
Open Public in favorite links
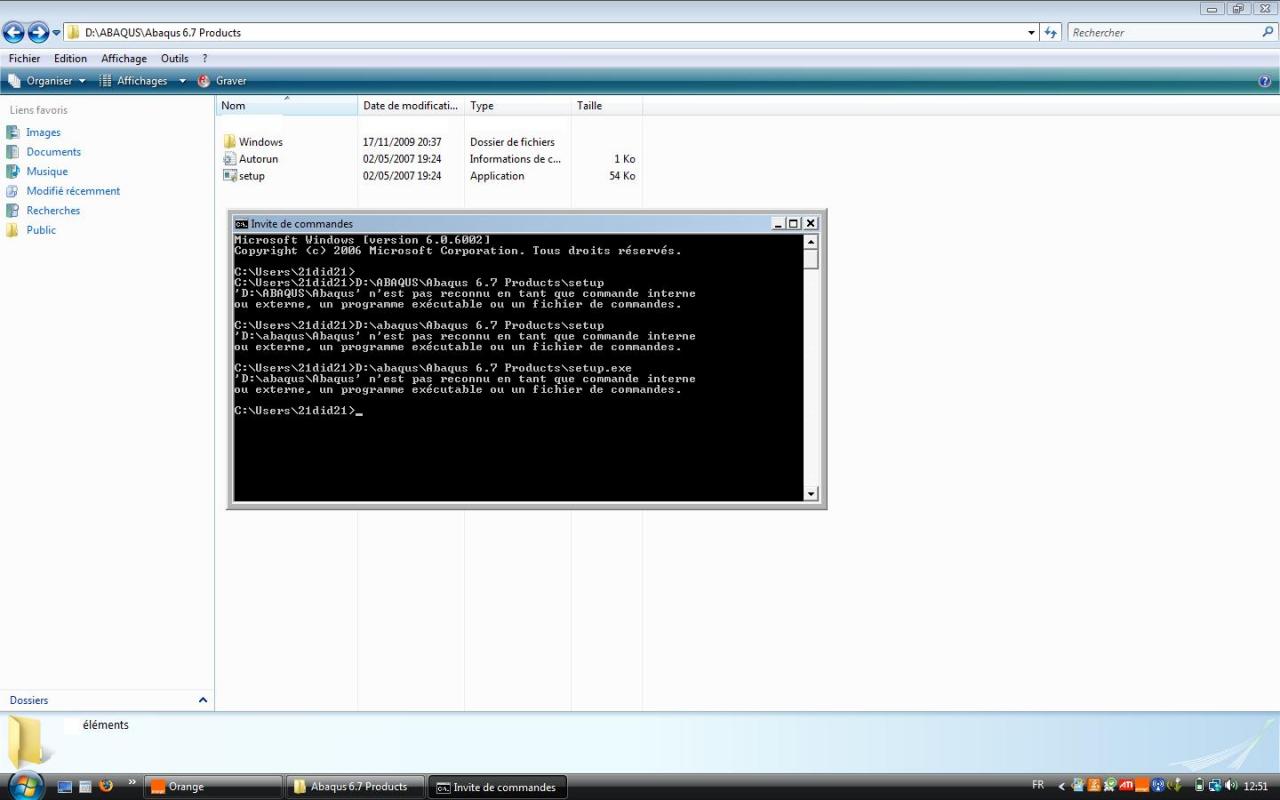tap(31, 230)
